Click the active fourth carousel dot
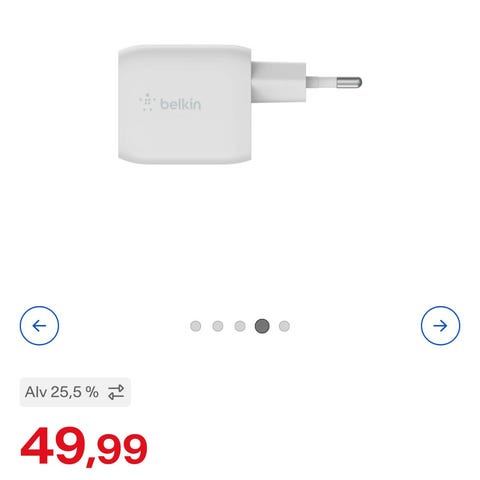 tap(262, 326)
